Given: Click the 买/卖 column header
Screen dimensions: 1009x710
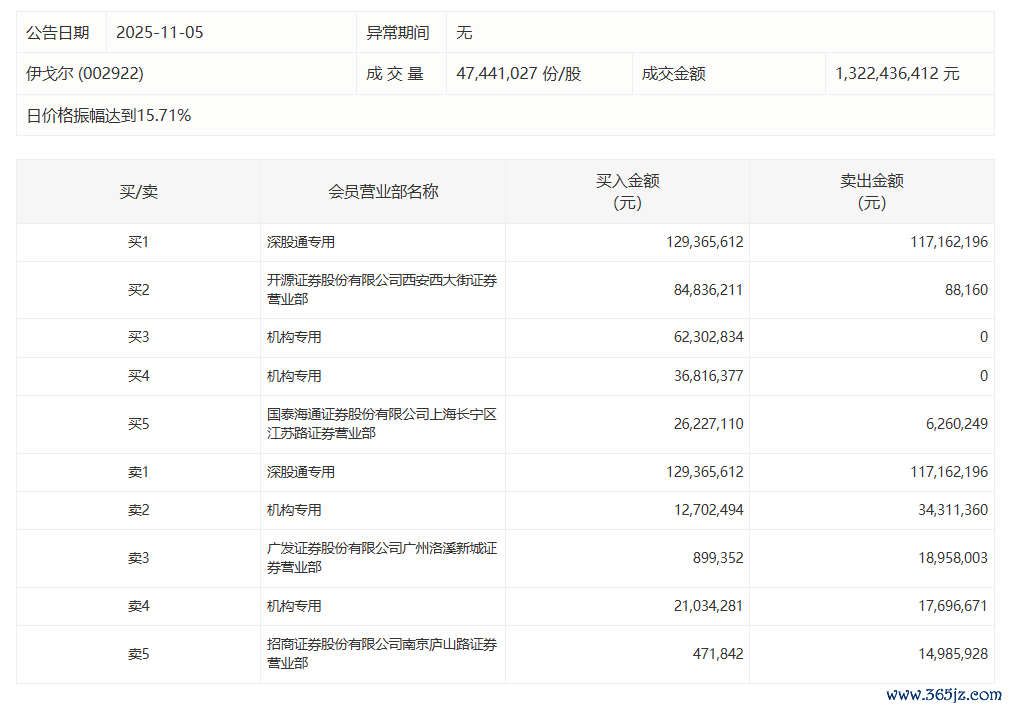Looking at the screenshot, I should [138, 191].
